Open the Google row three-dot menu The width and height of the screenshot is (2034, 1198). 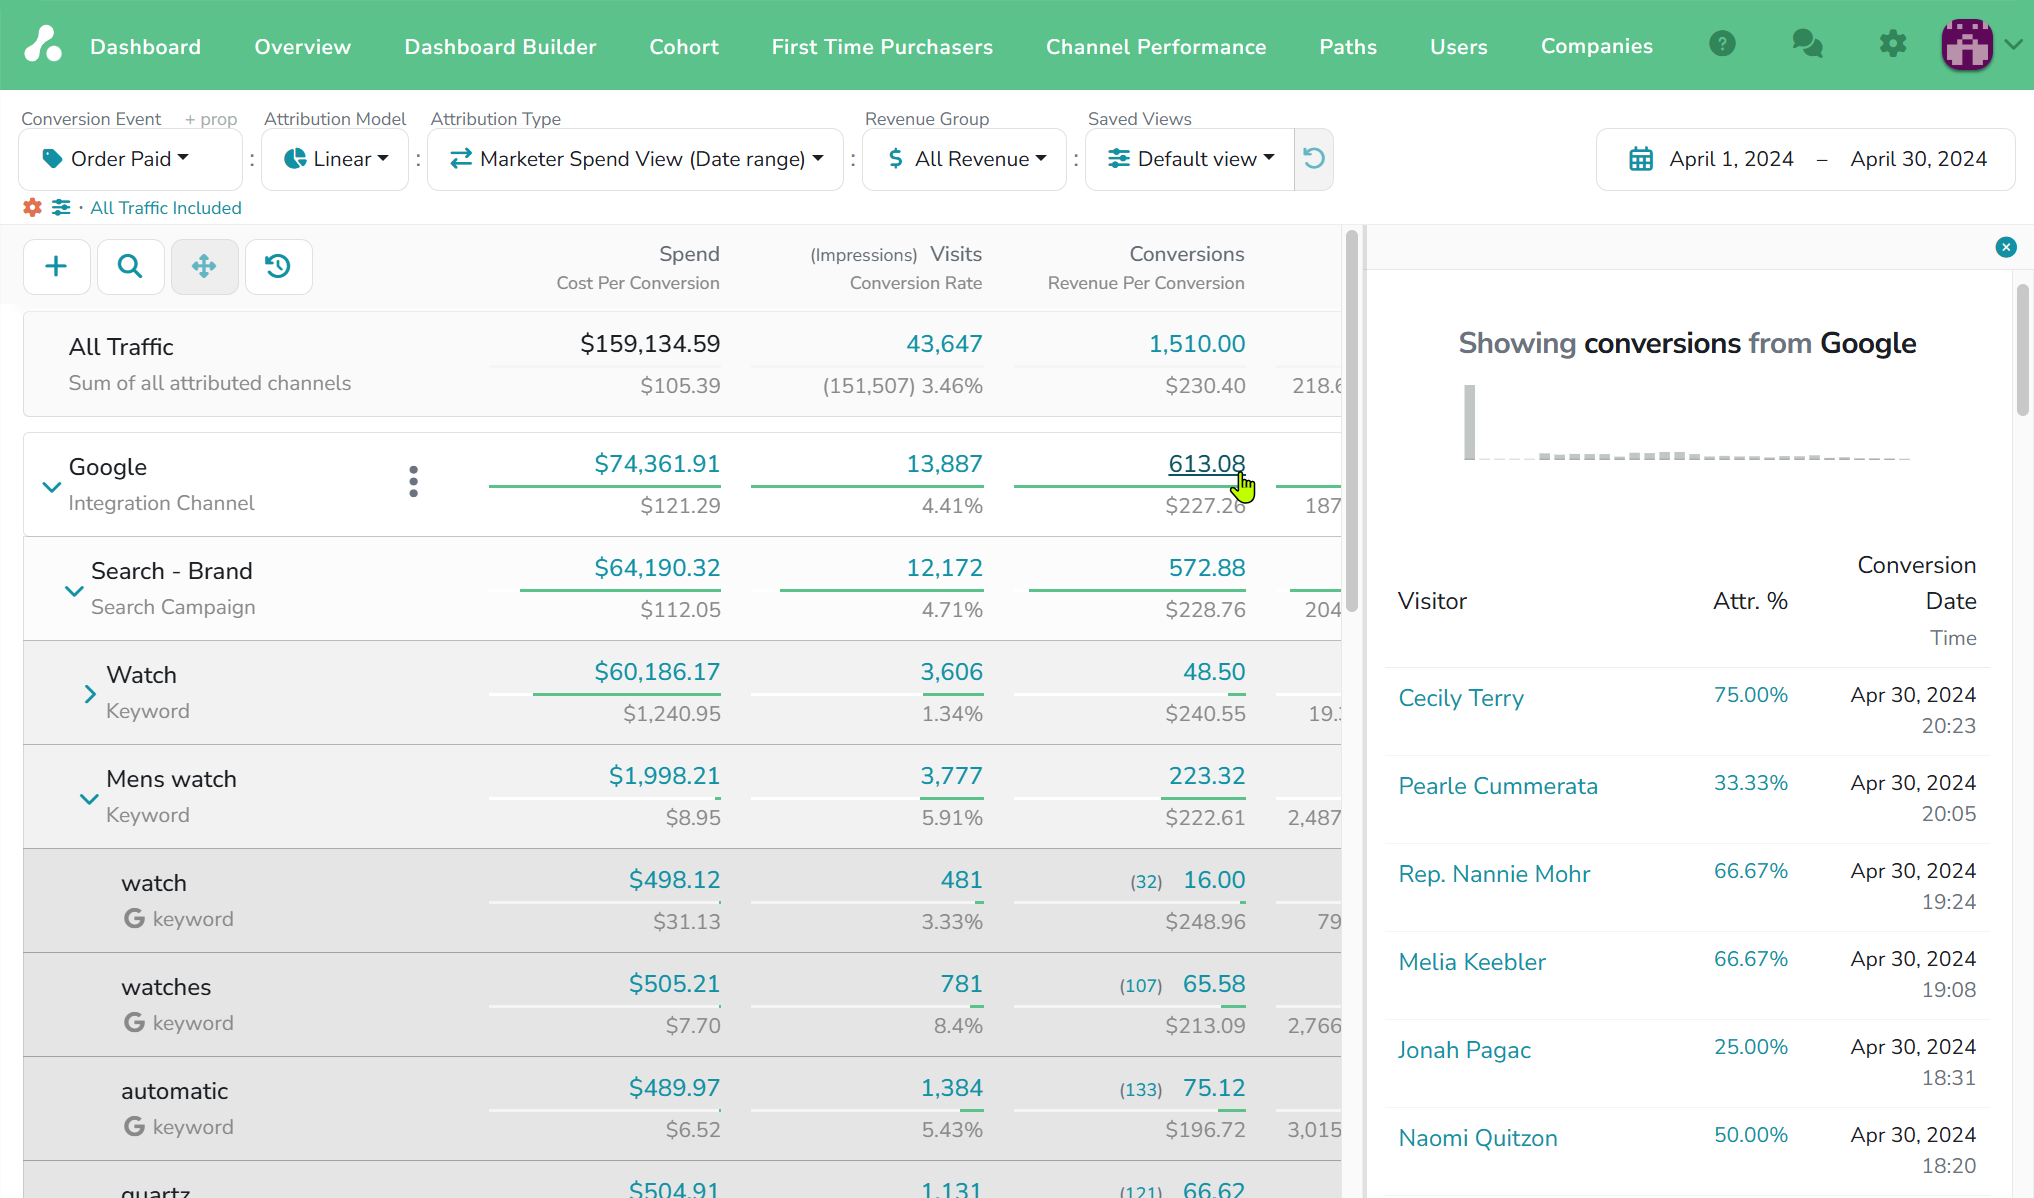click(413, 482)
